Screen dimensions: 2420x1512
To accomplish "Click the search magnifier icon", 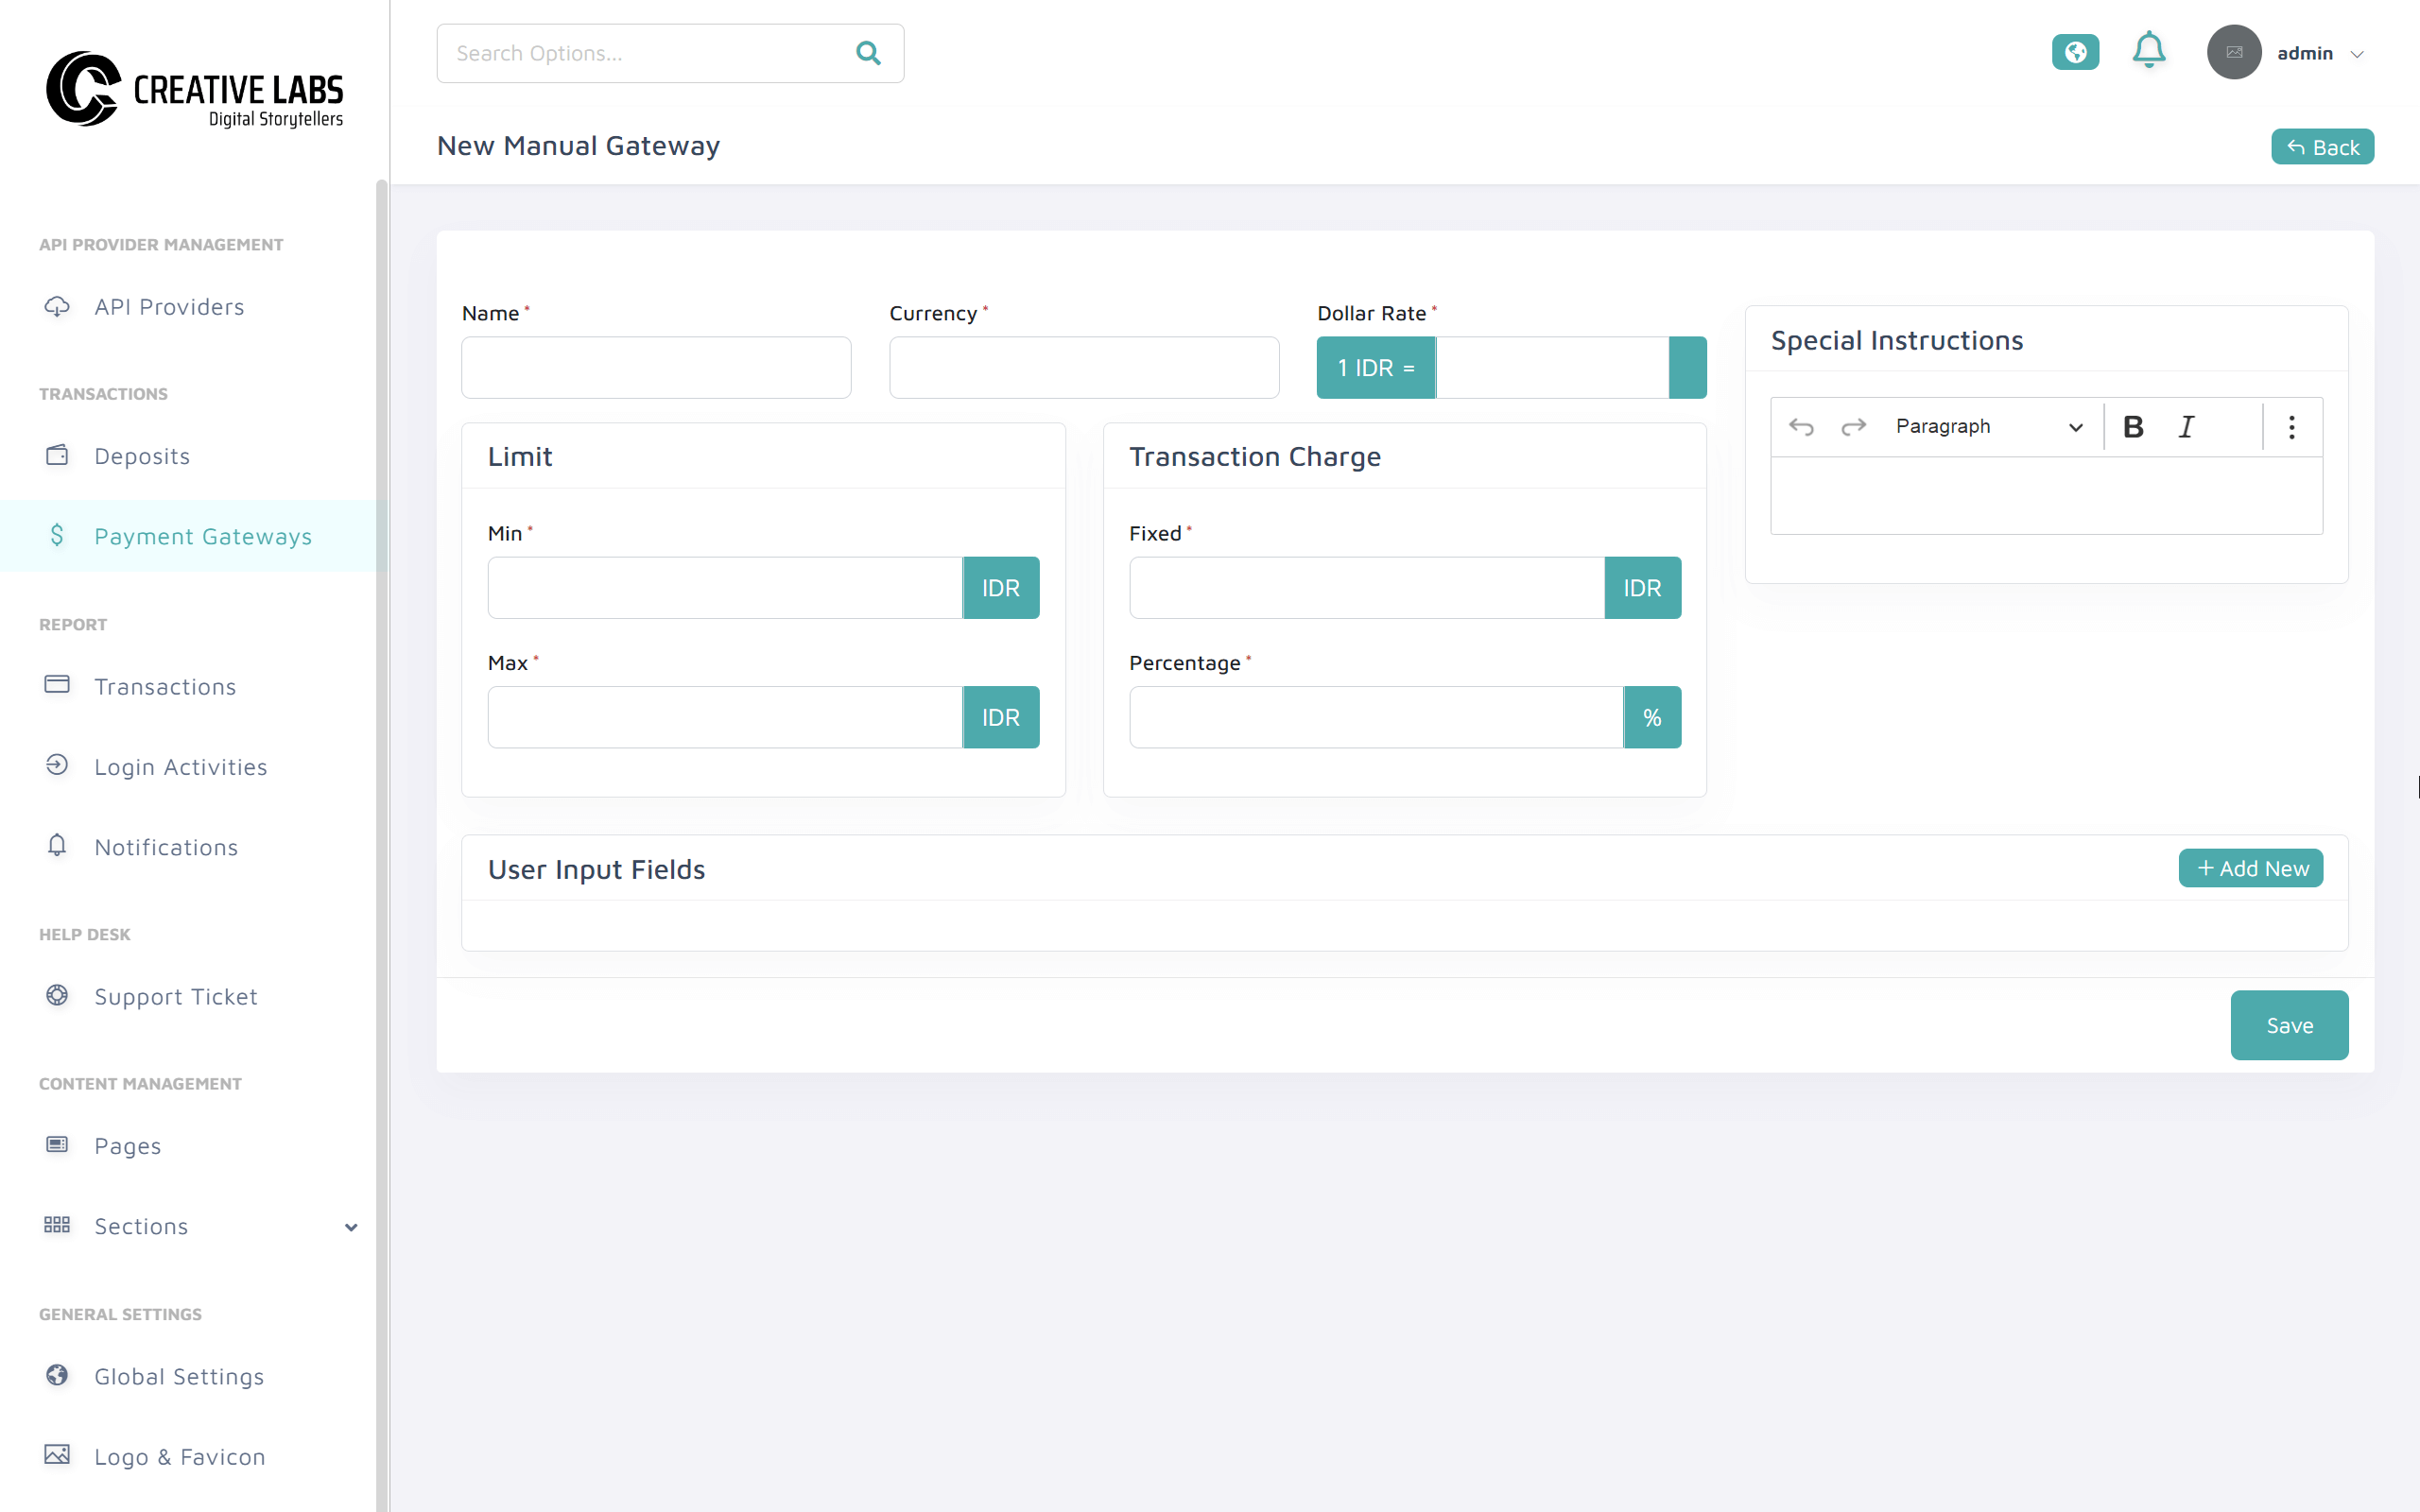I will (868, 53).
